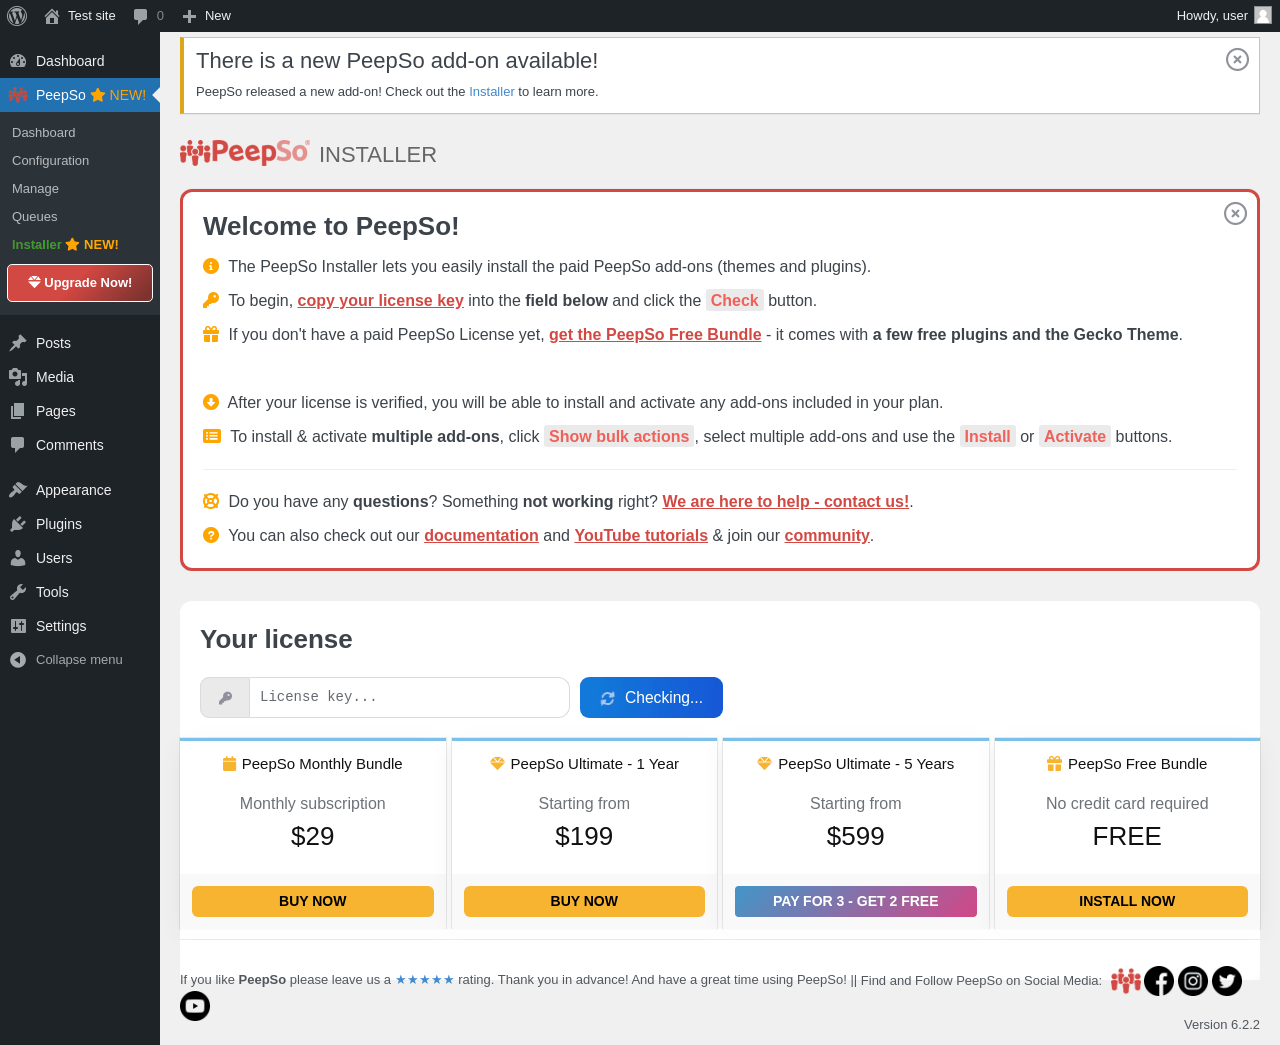Open the YouTube icon in footer
Viewport: 1280px width, 1045px height.
195,1006
